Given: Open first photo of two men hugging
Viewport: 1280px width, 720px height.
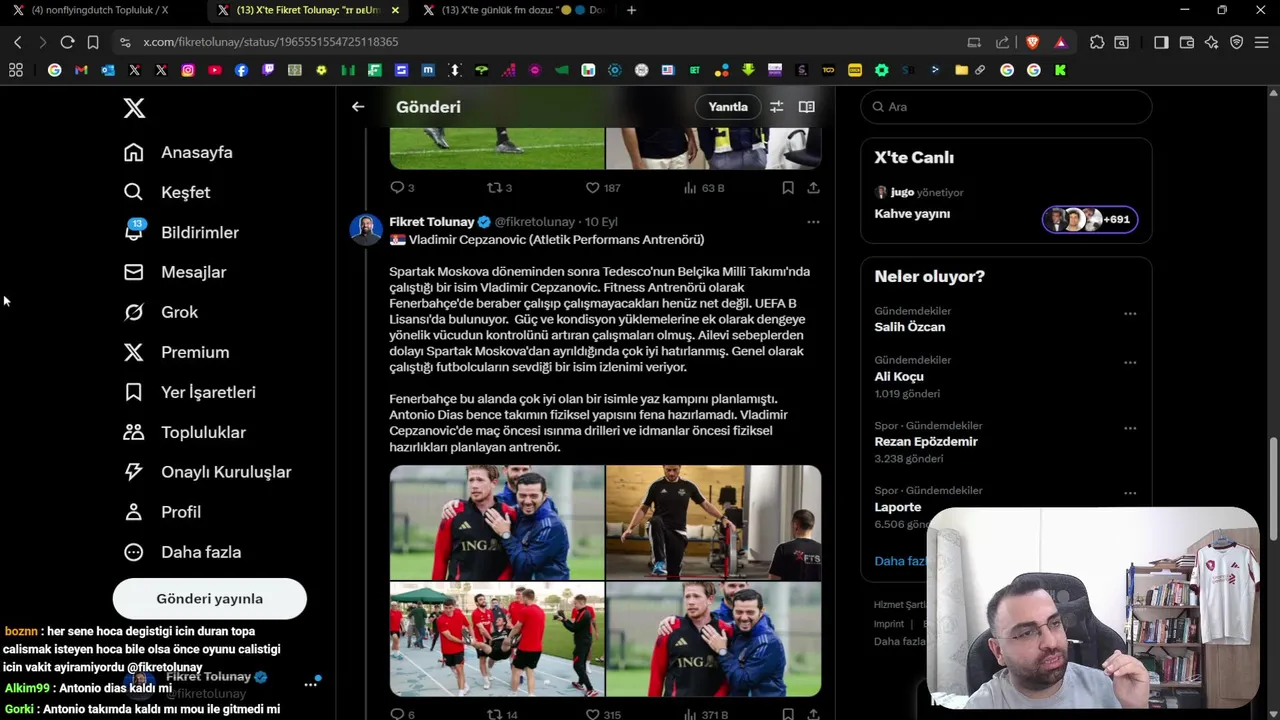Looking at the screenshot, I should 497,522.
